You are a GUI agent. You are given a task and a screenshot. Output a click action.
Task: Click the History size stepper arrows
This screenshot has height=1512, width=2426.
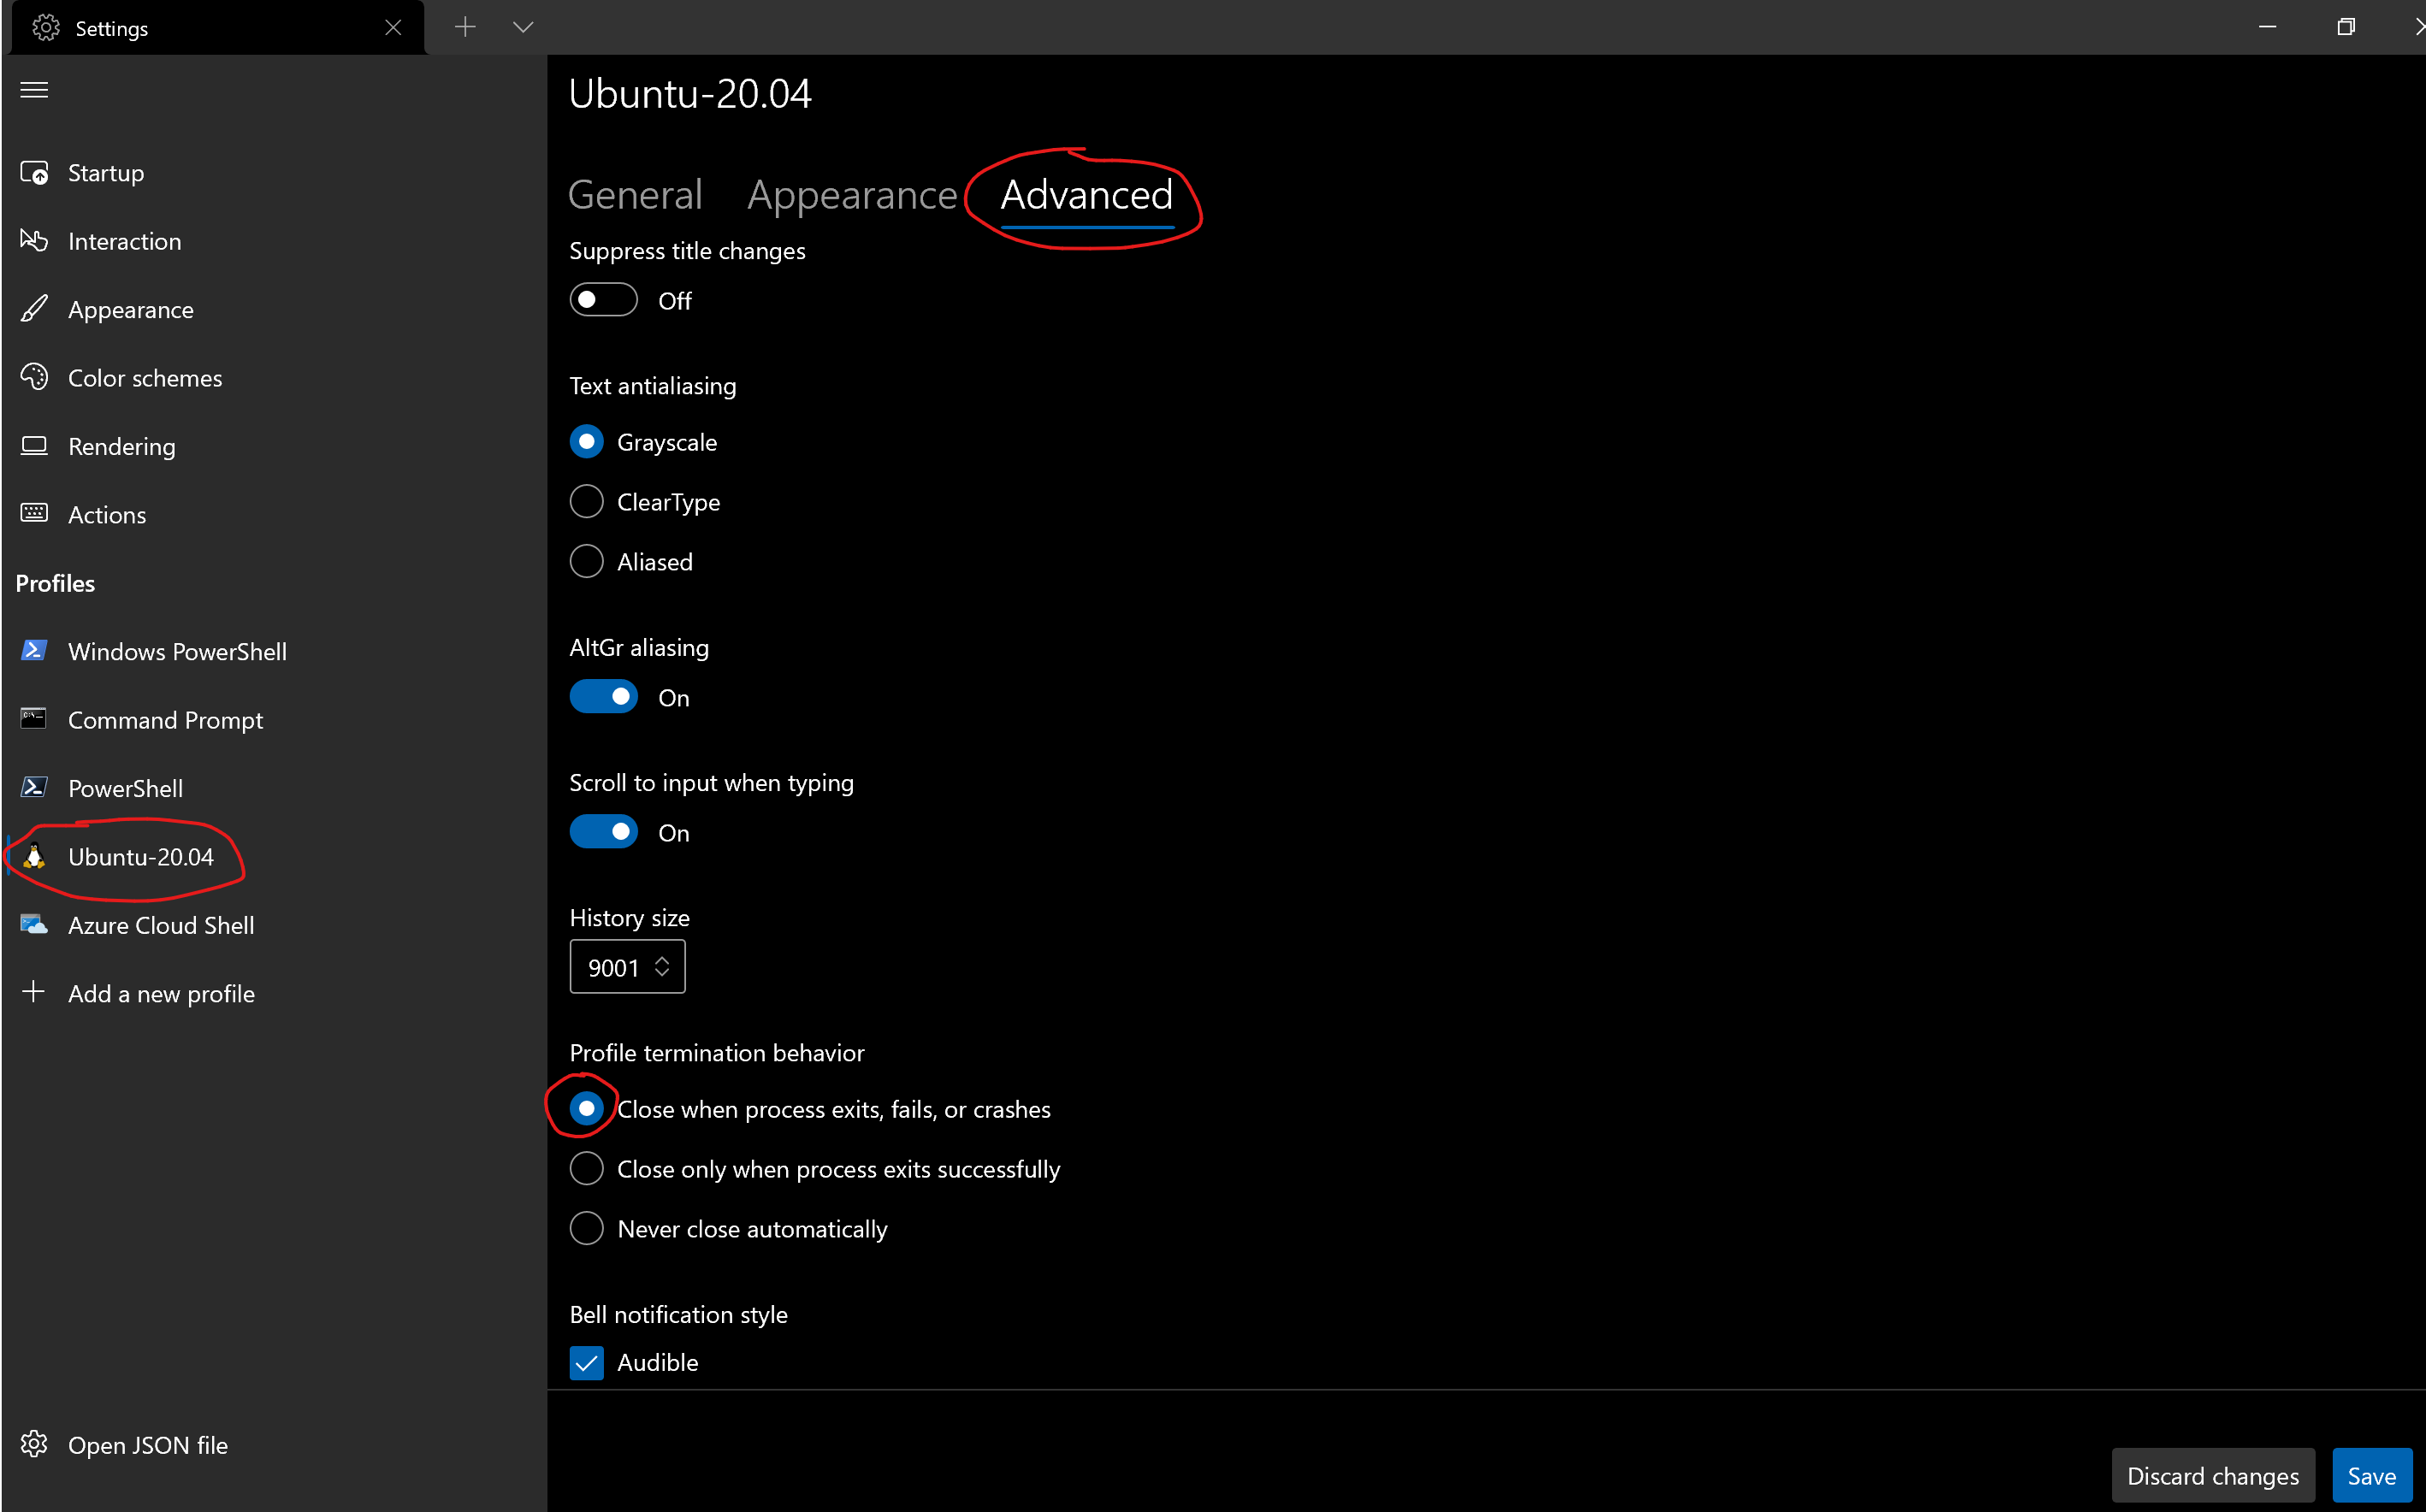click(x=661, y=967)
